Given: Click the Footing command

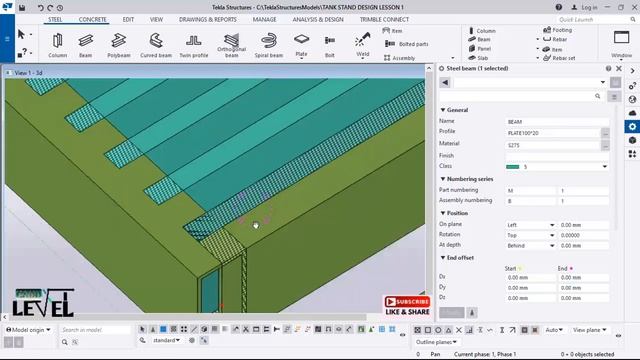Looking at the screenshot, I should [x=558, y=30].
